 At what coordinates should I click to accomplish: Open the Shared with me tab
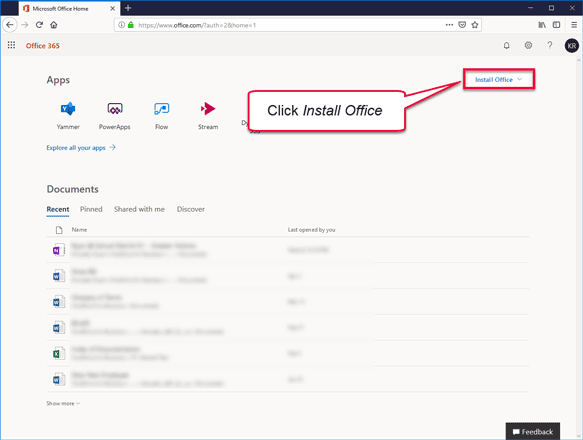click(139, 209)
